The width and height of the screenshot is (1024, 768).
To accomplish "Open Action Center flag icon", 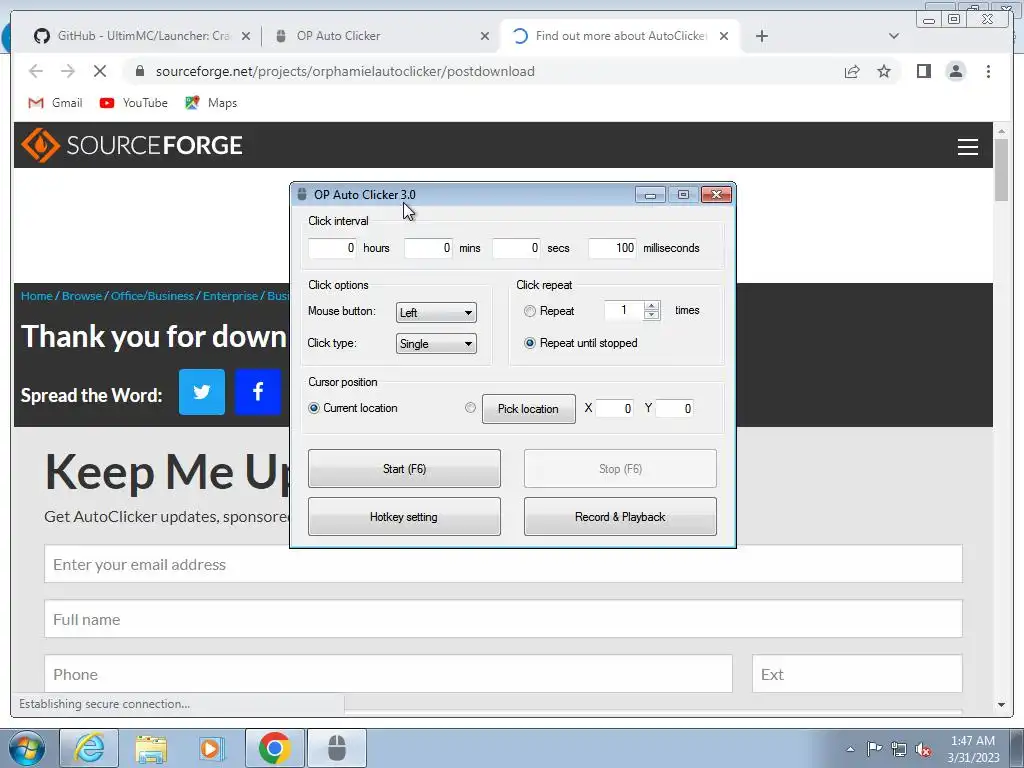I will pos(874,749).
